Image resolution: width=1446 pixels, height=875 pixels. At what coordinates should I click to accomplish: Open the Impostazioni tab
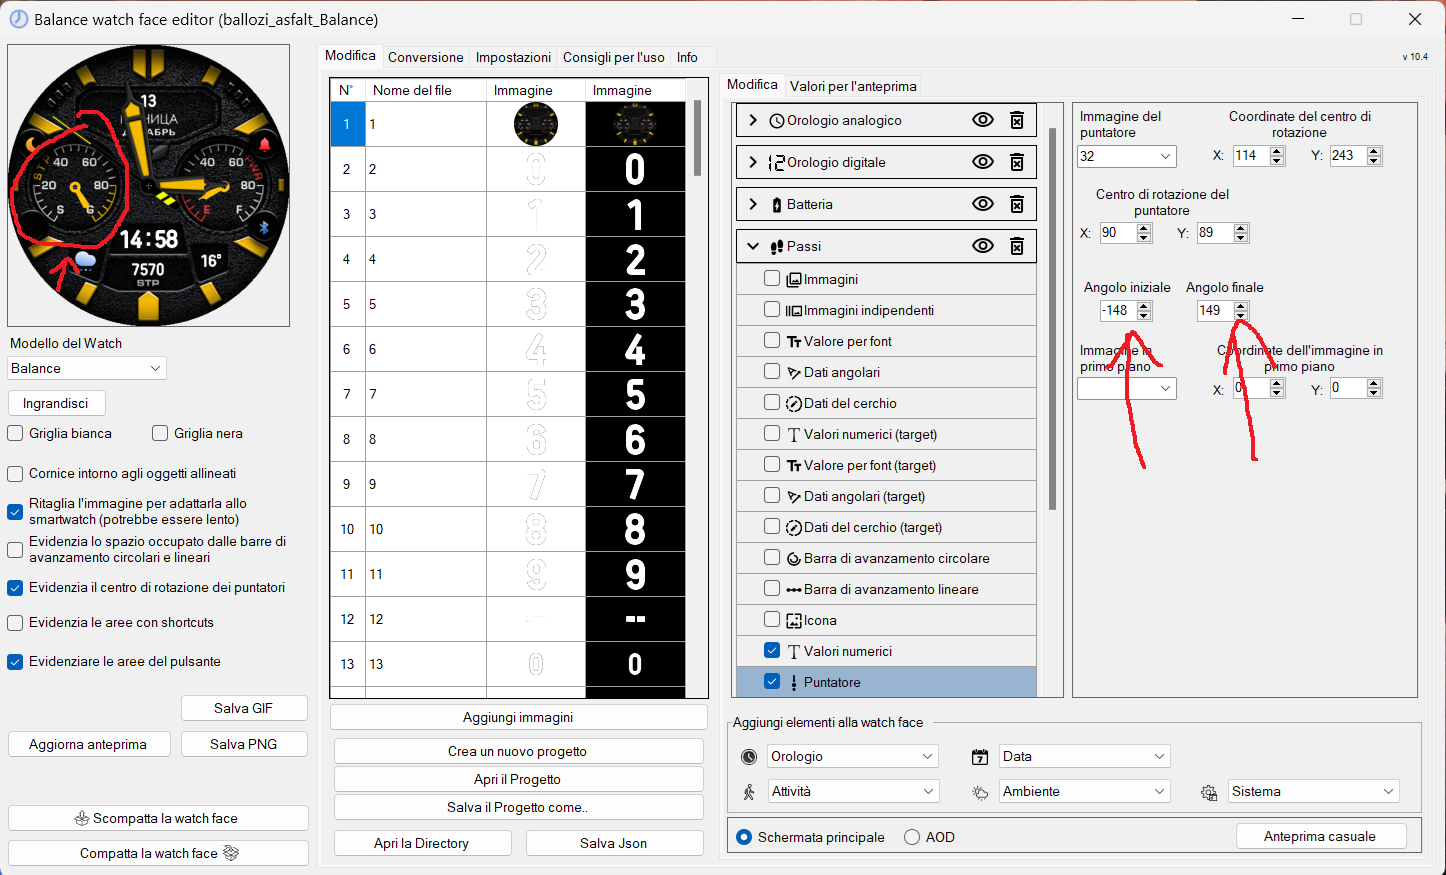[x=513, y=57]
